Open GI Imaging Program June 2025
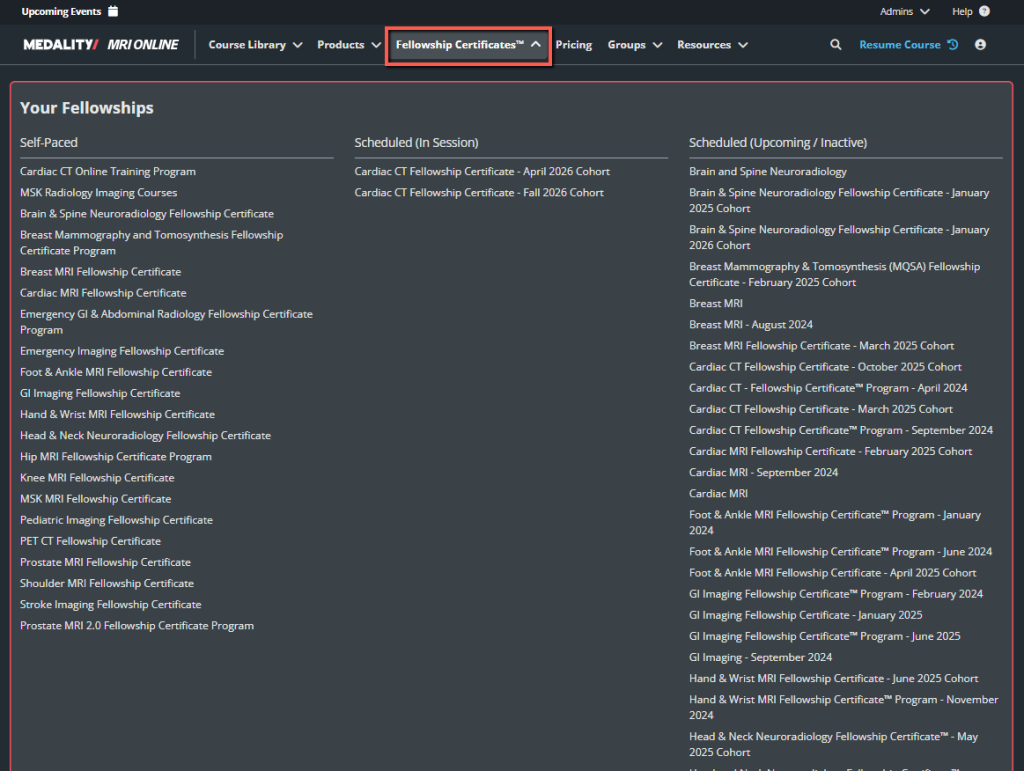 825,636
